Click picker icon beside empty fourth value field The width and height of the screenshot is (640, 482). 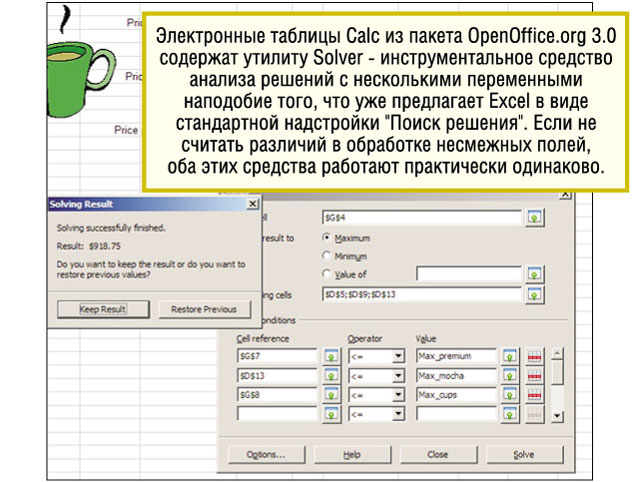(509, 414)
